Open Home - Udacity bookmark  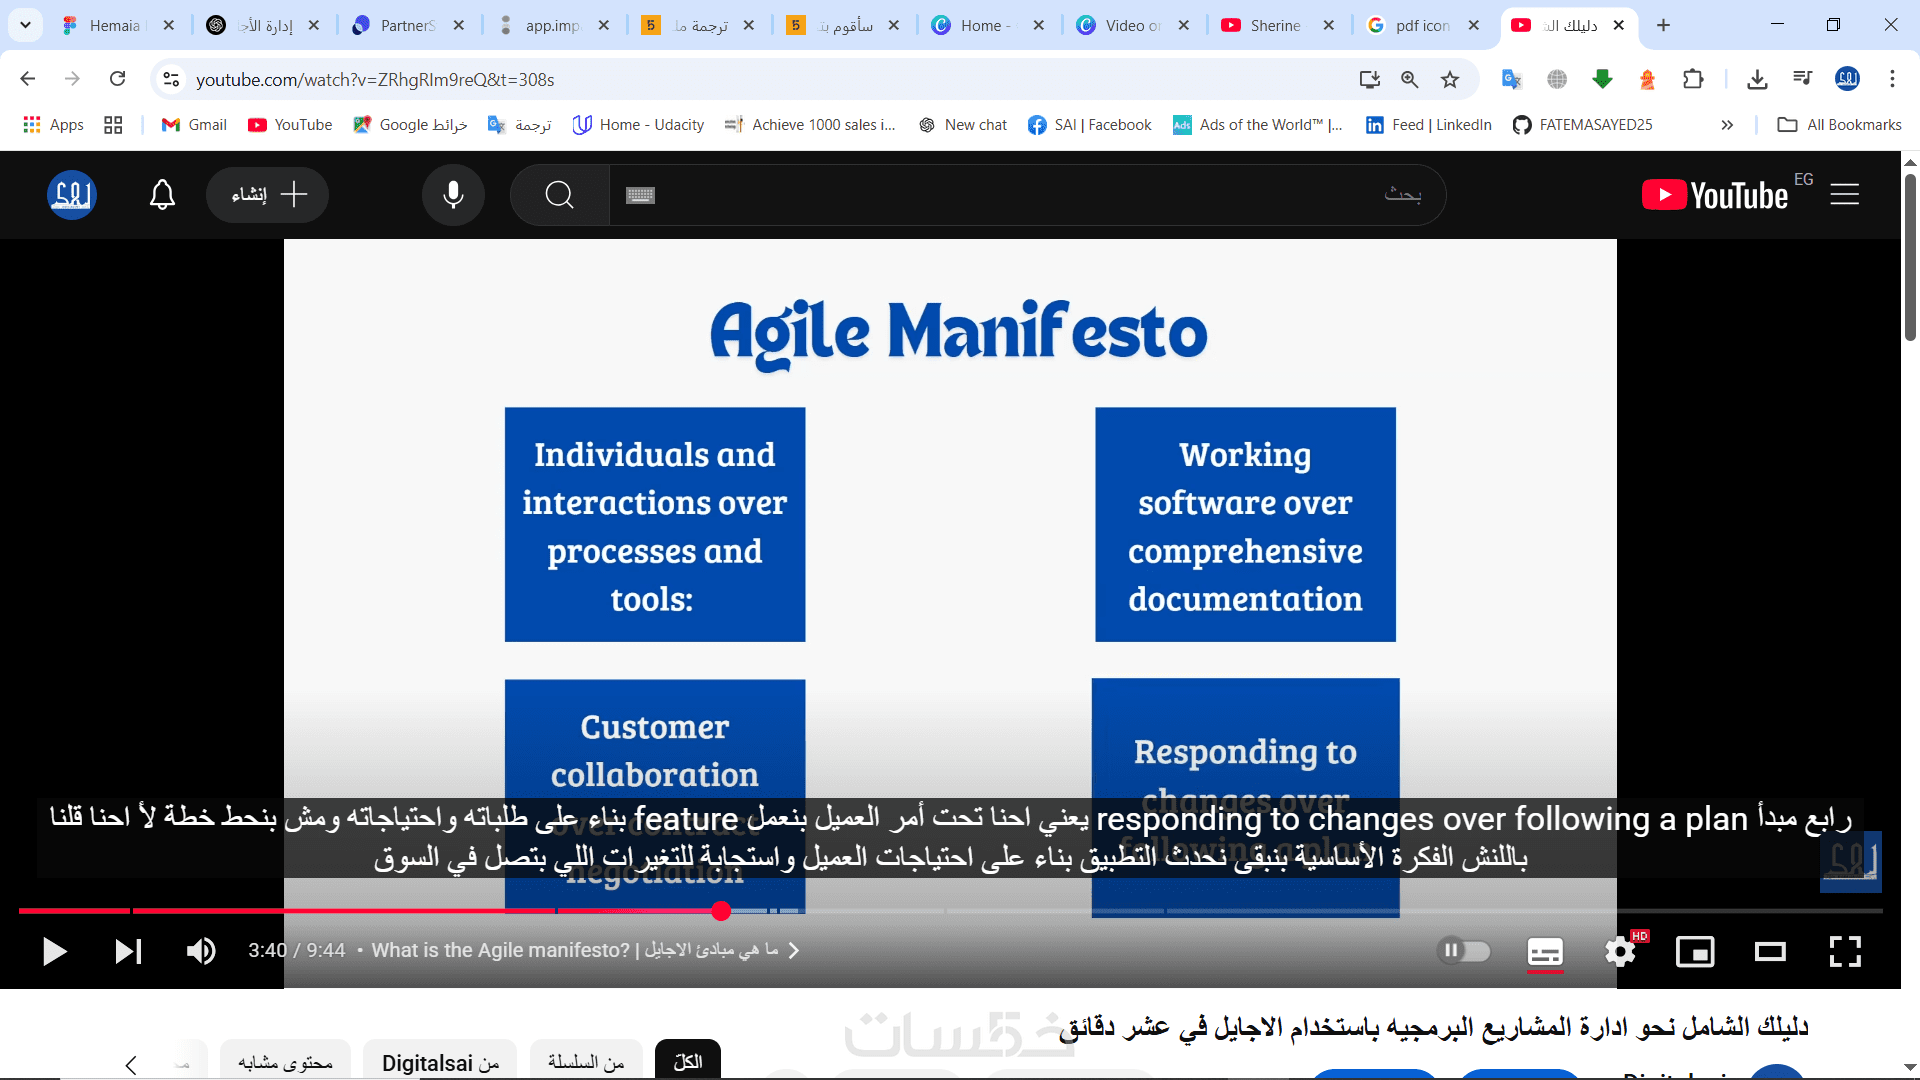pos(639,125)
